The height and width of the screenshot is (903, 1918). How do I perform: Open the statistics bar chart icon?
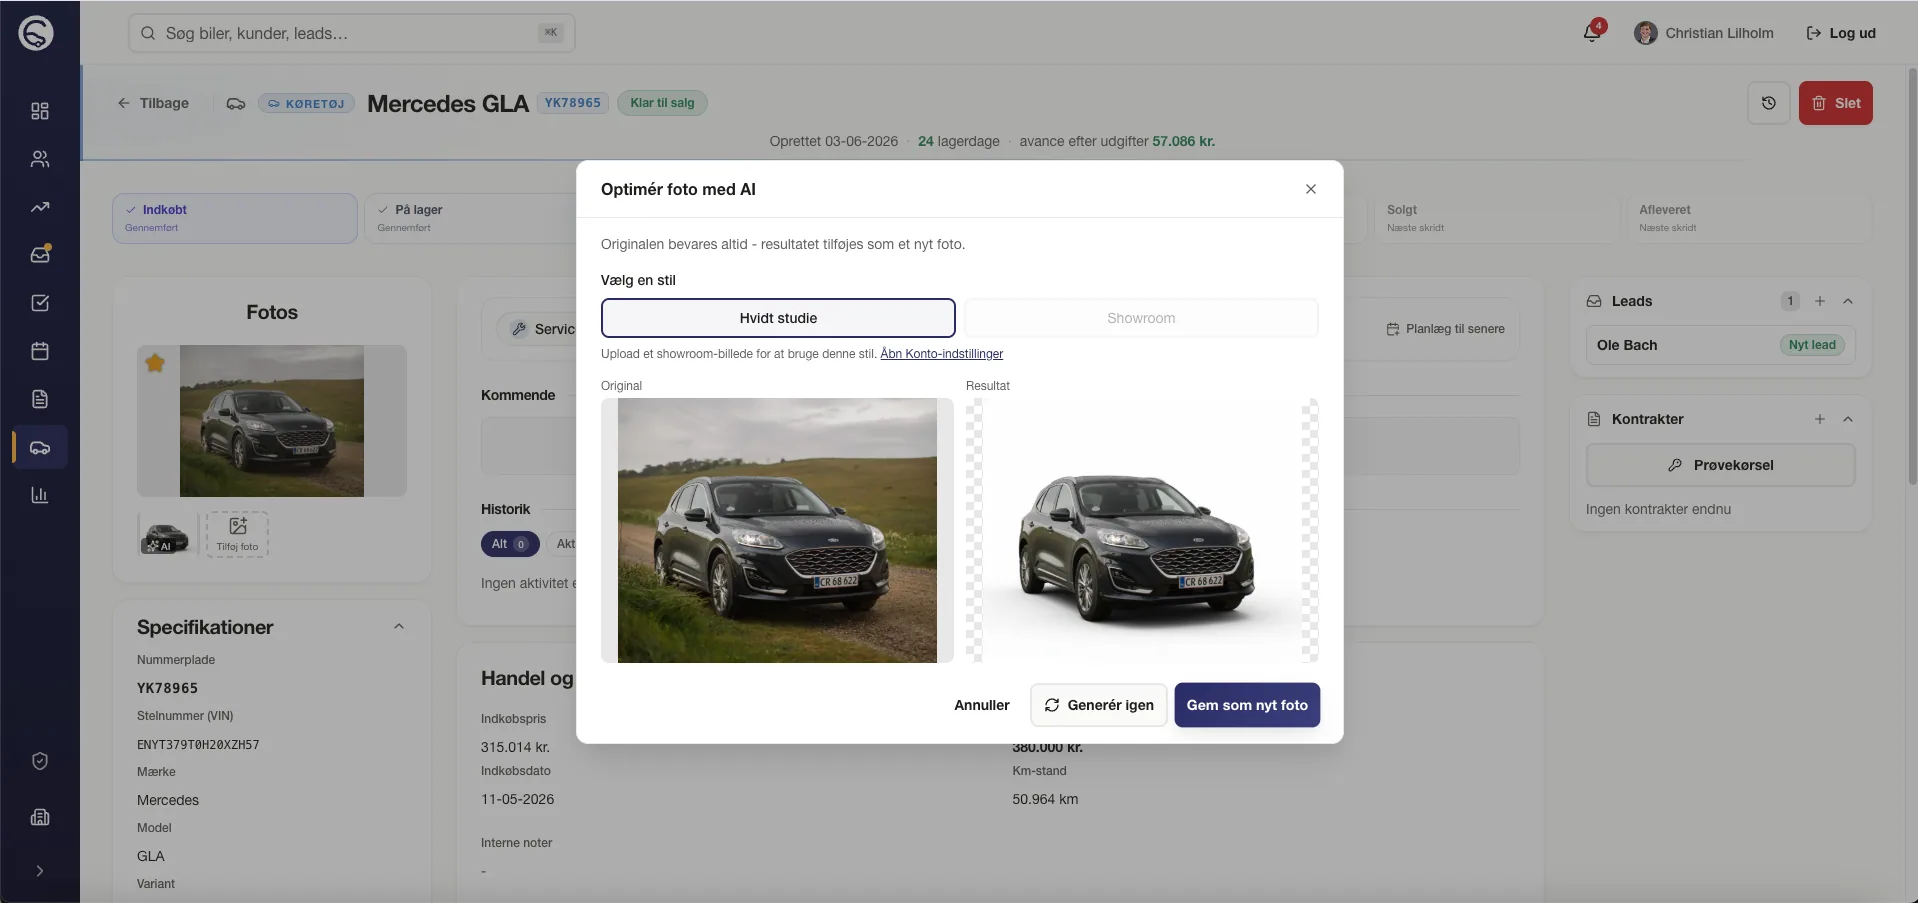[x=40, y=495]
